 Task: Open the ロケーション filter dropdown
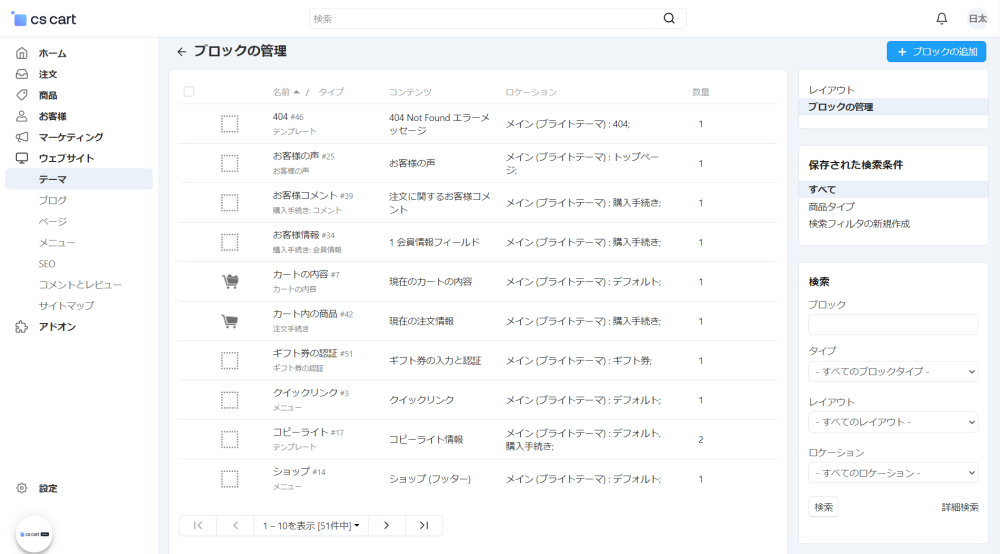pos(893,473)
